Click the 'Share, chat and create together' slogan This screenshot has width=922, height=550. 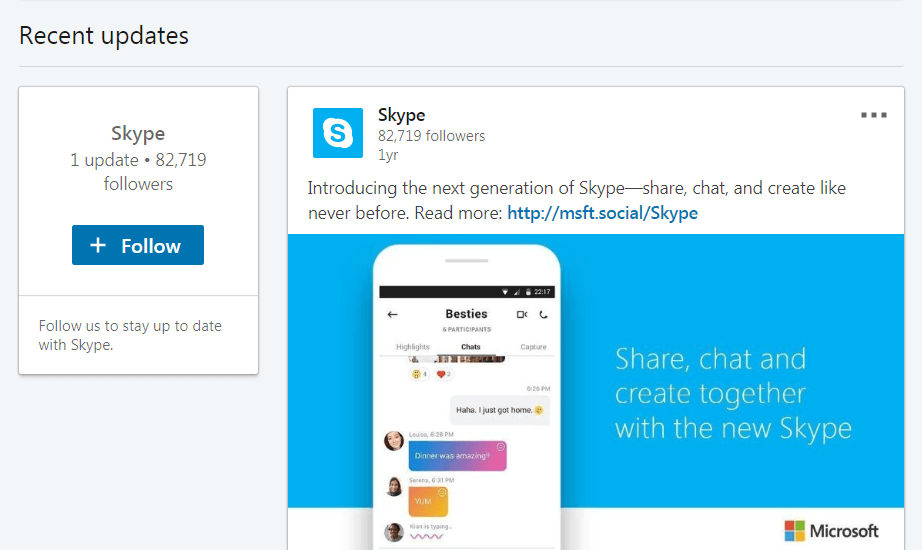[x=733, y=394]
